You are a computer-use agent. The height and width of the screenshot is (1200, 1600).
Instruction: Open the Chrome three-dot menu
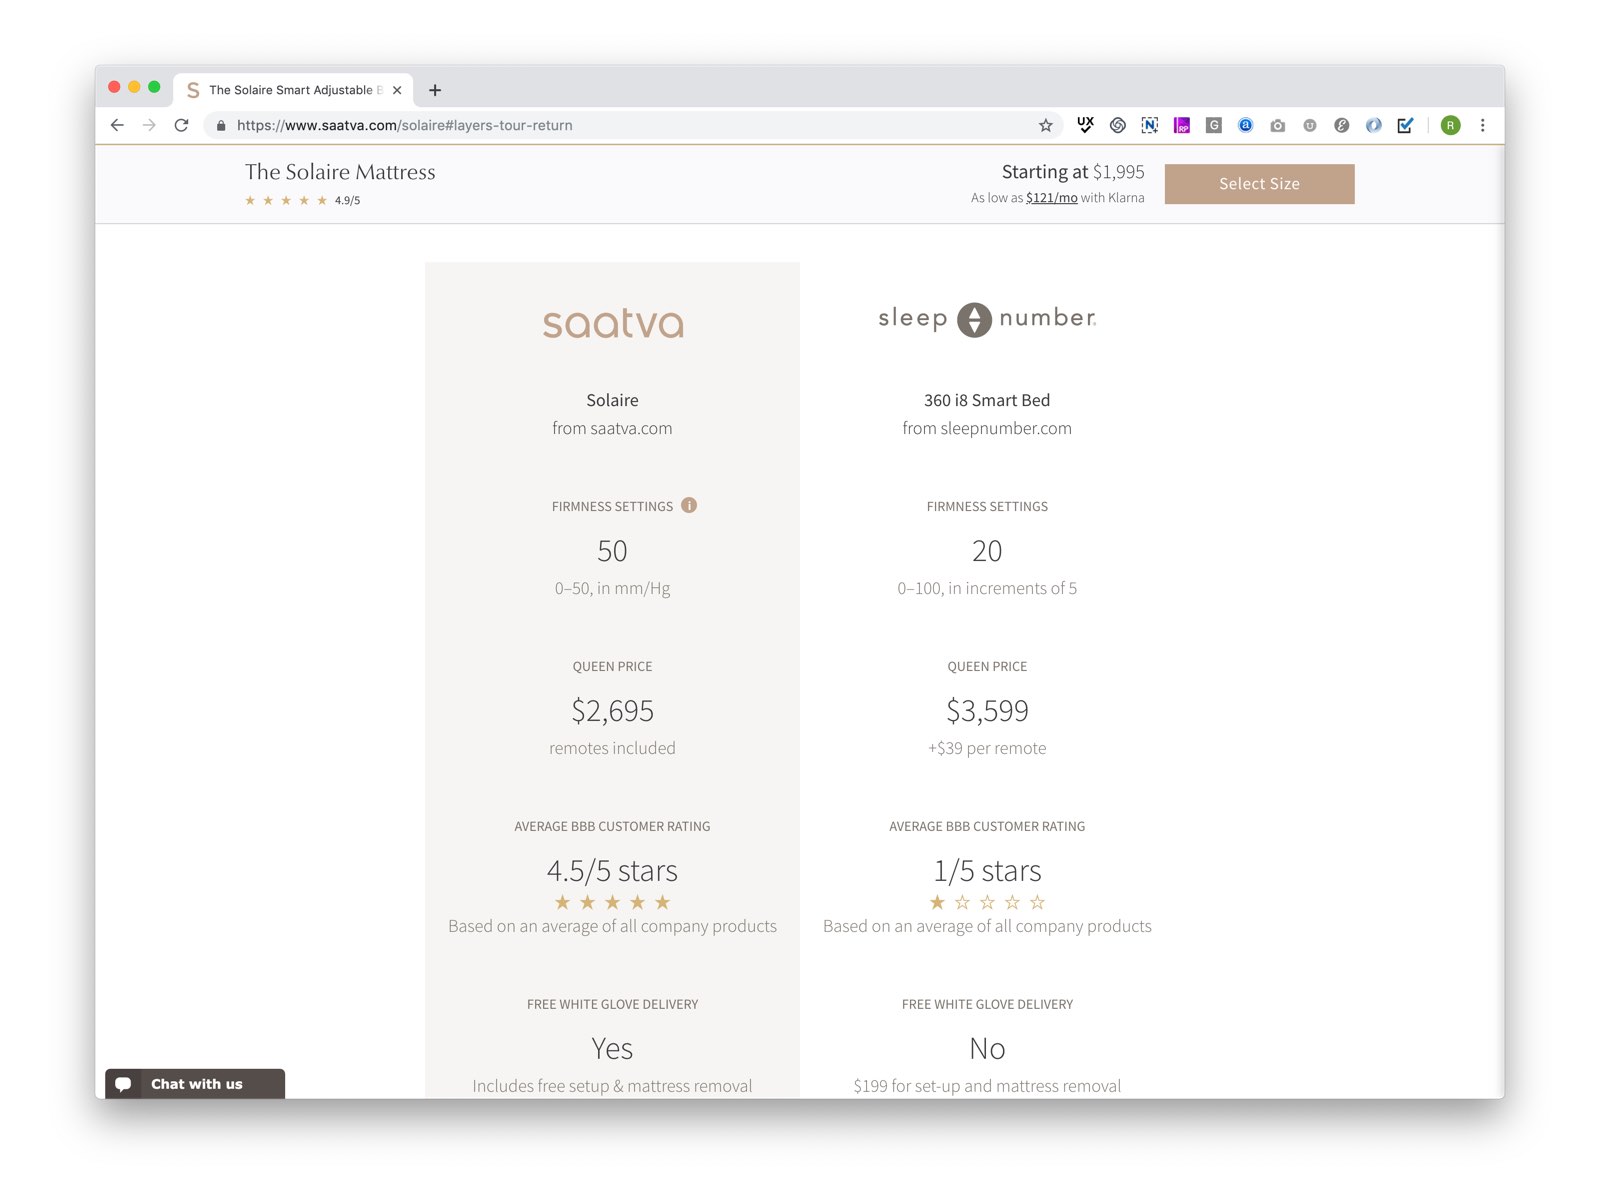pyautogui.click(x=1482, y=125)
